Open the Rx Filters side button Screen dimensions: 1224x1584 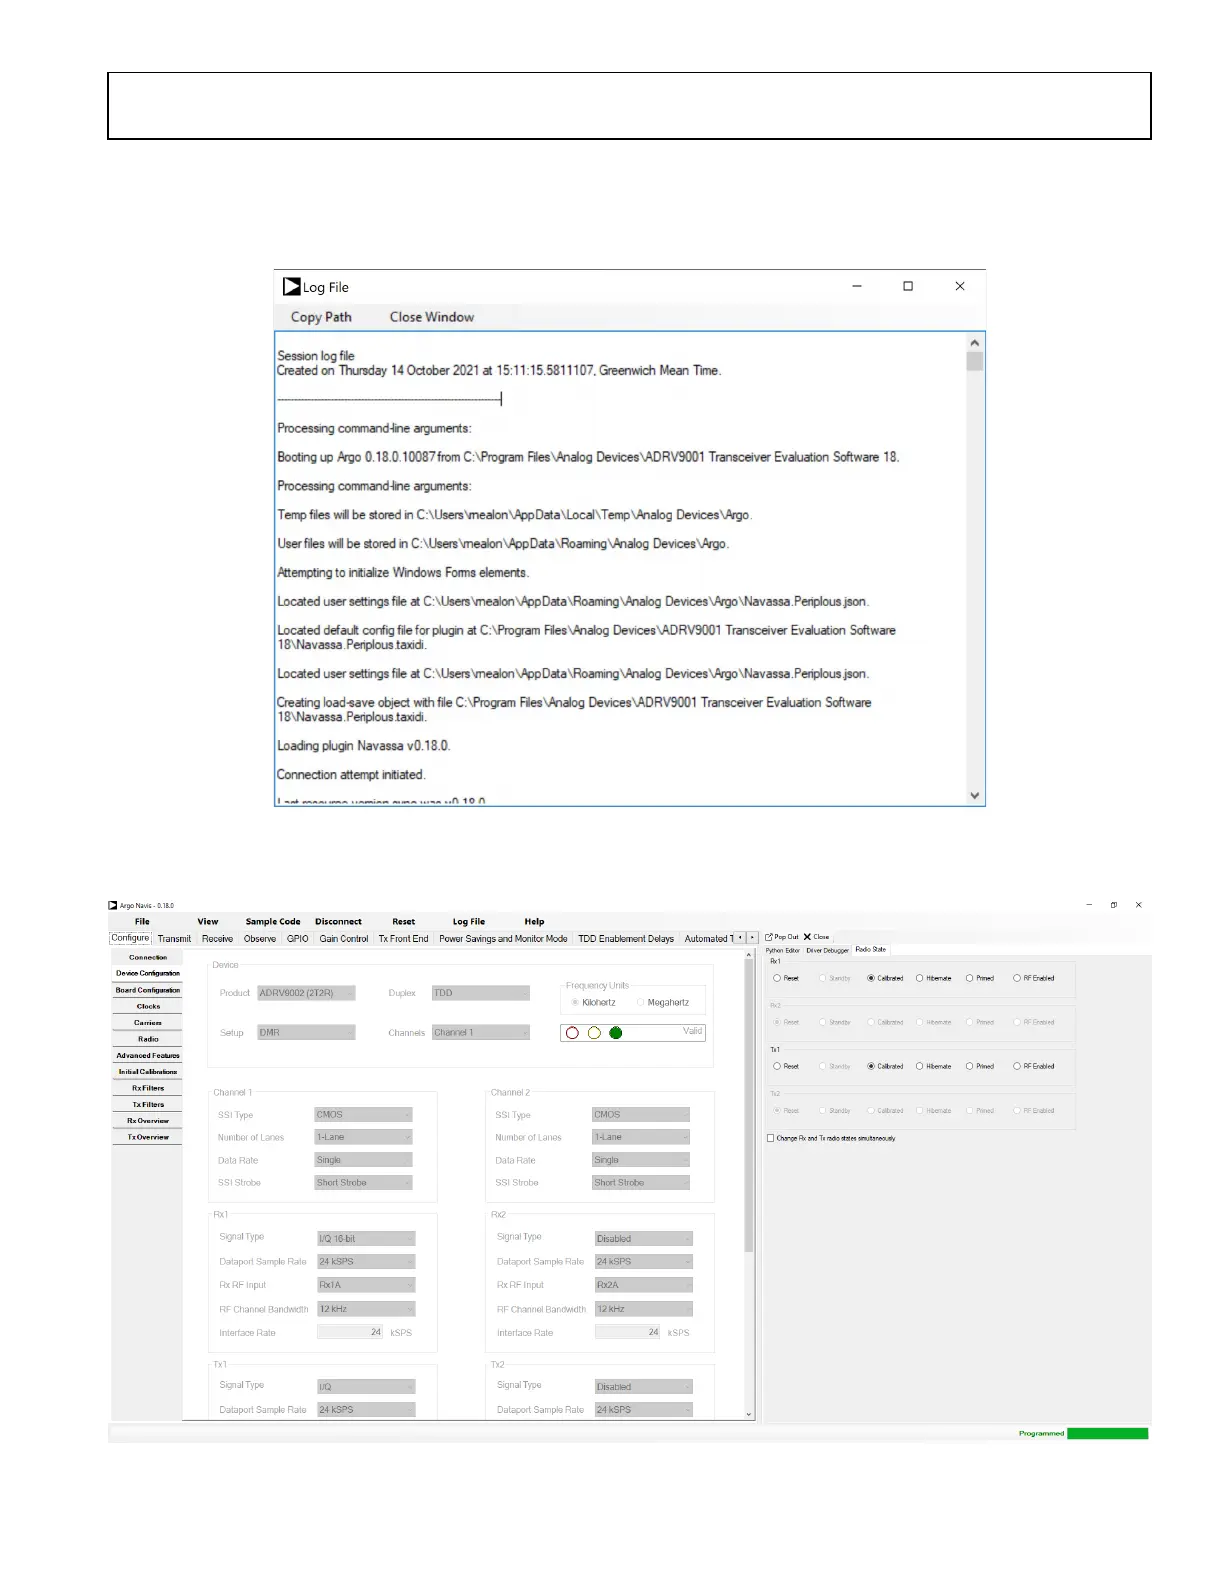pyautogui.click(x=148, y=1088)
